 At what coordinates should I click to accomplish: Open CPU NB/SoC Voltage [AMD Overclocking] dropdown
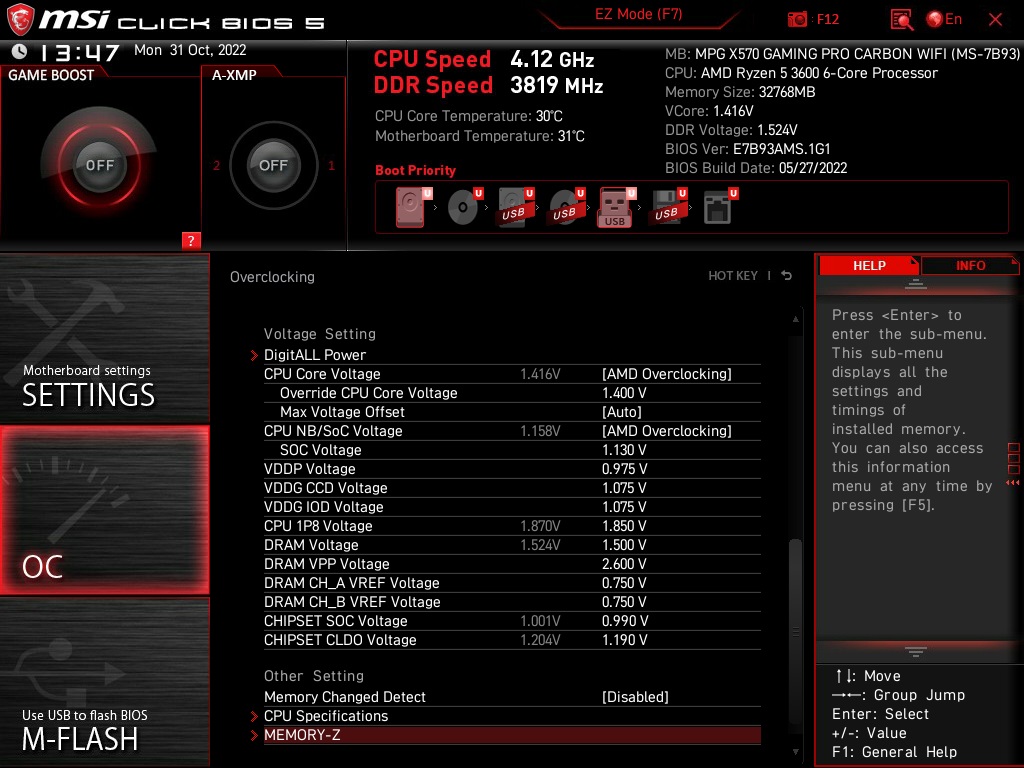pyautogui.click(x=666, y=431)
